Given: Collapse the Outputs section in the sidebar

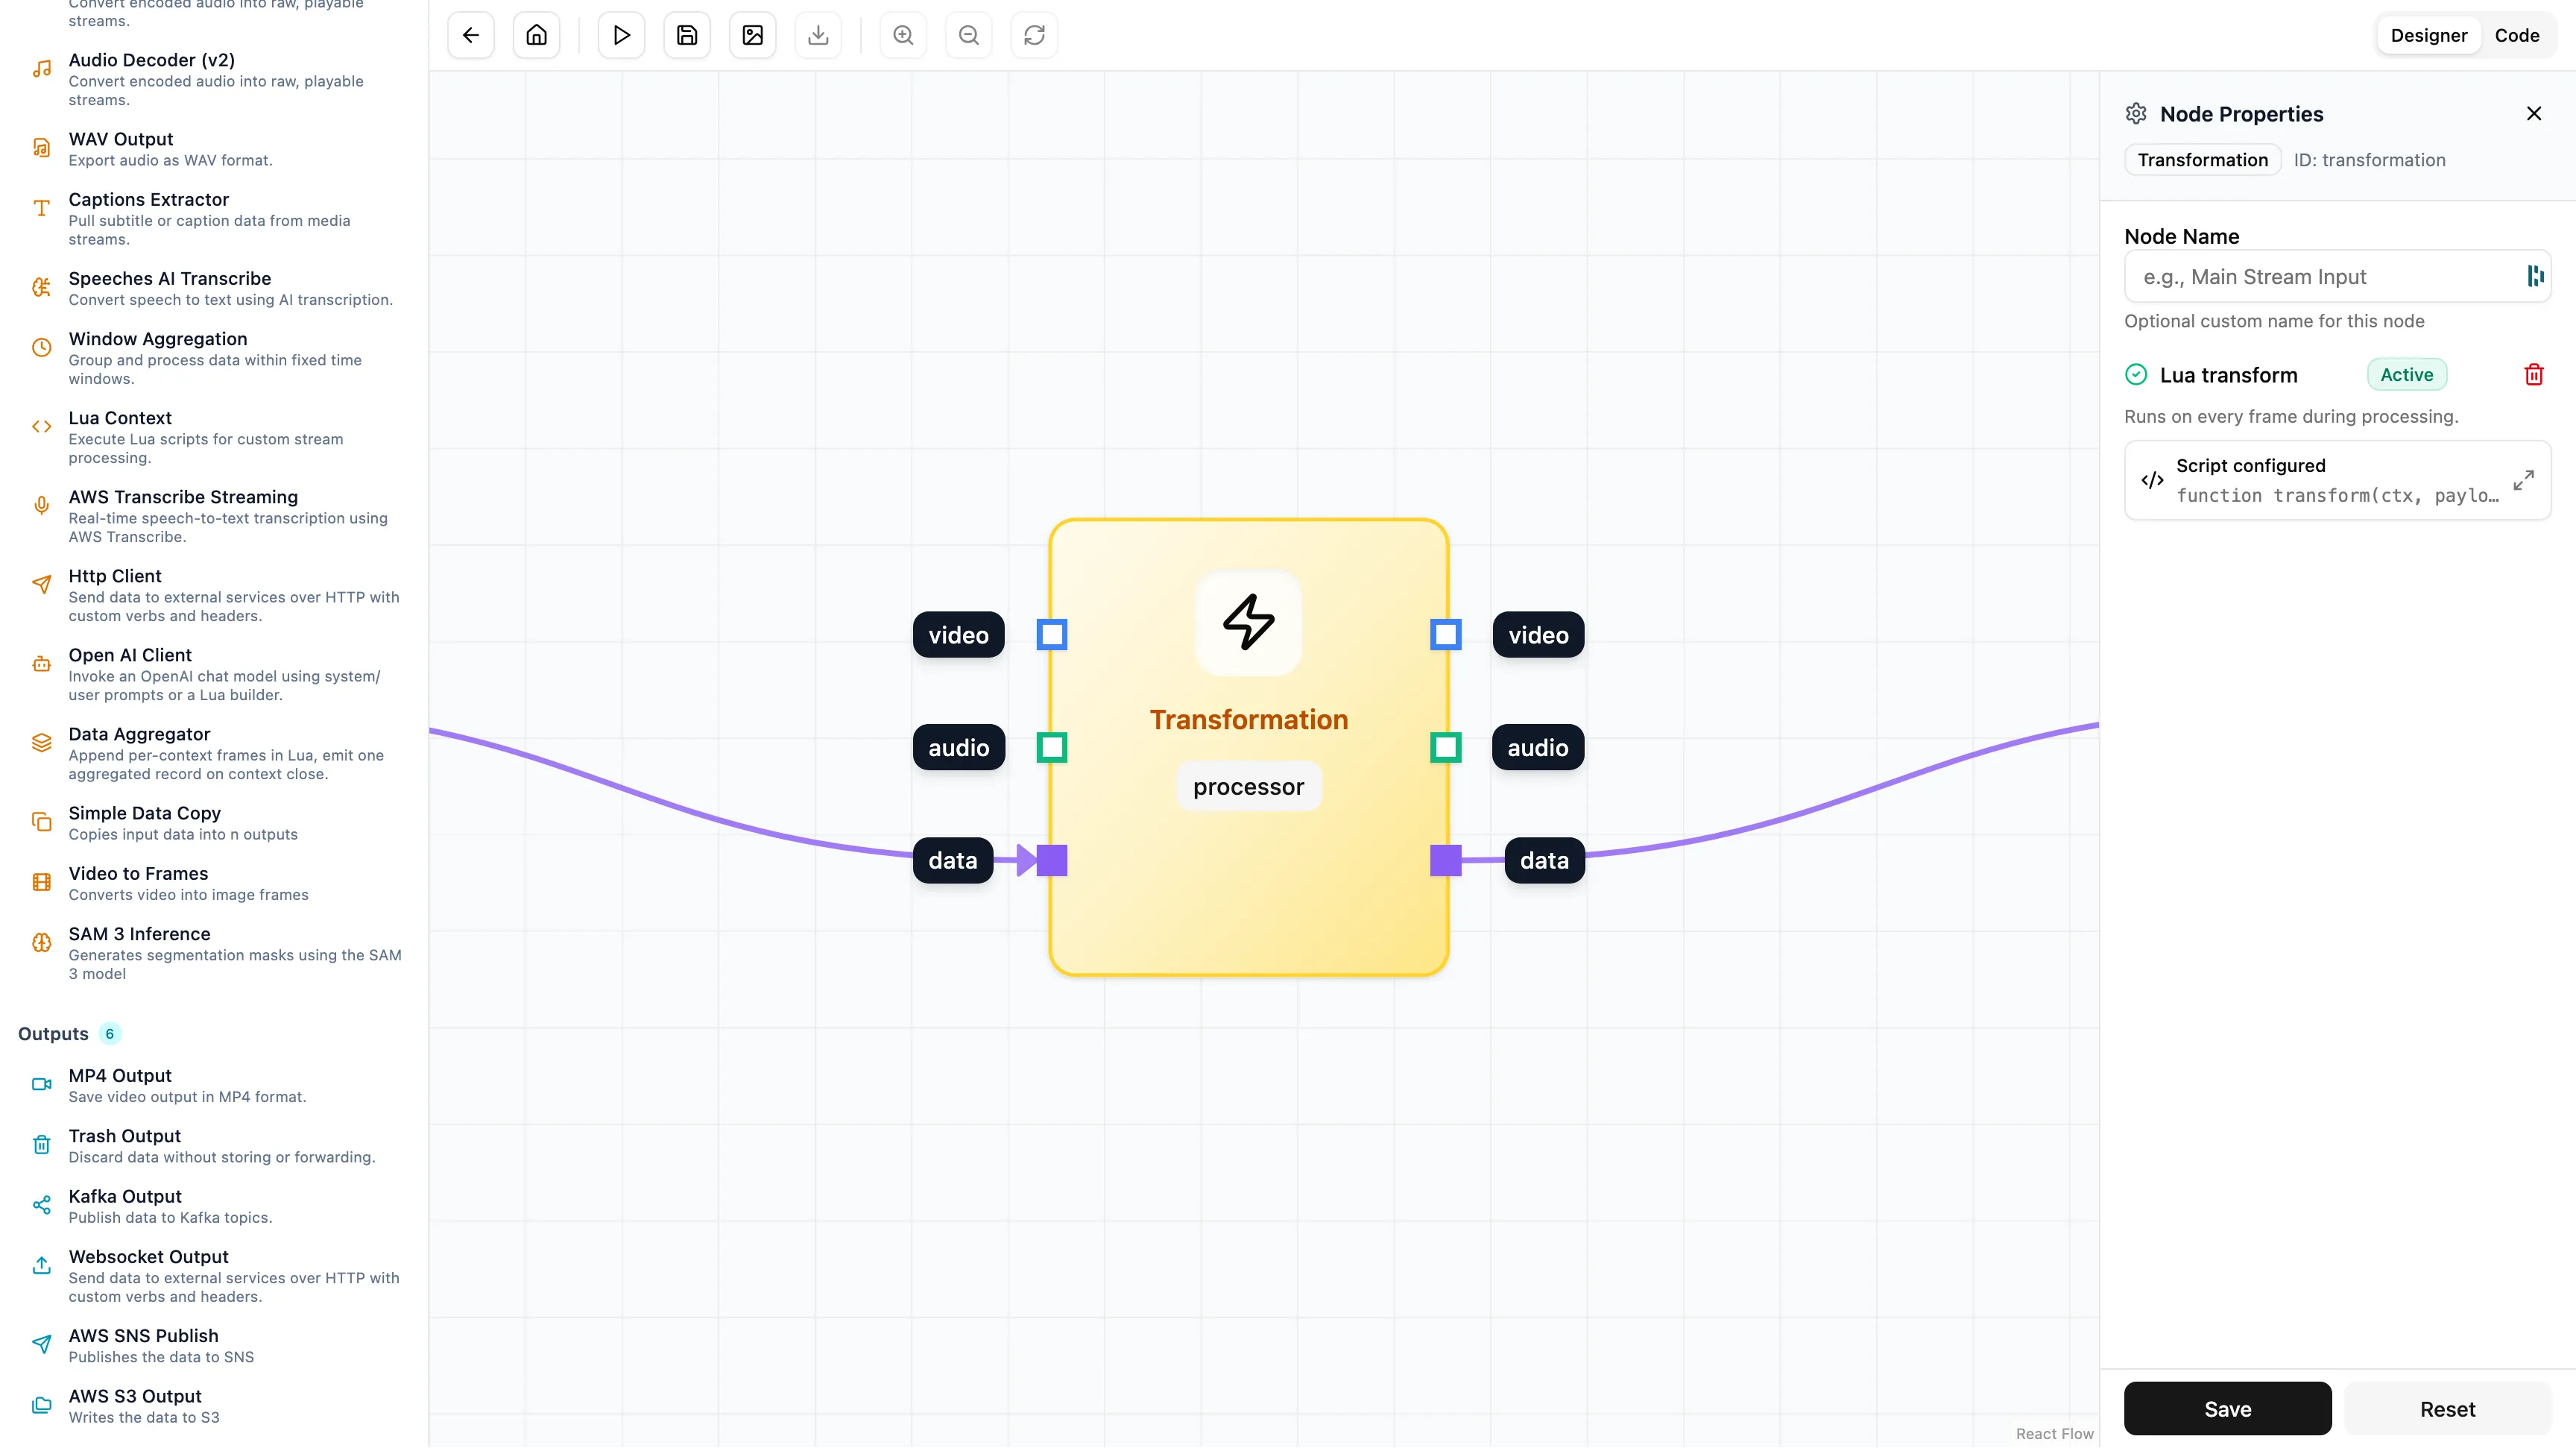Looking at the screenshot, I should point(52,1034).
